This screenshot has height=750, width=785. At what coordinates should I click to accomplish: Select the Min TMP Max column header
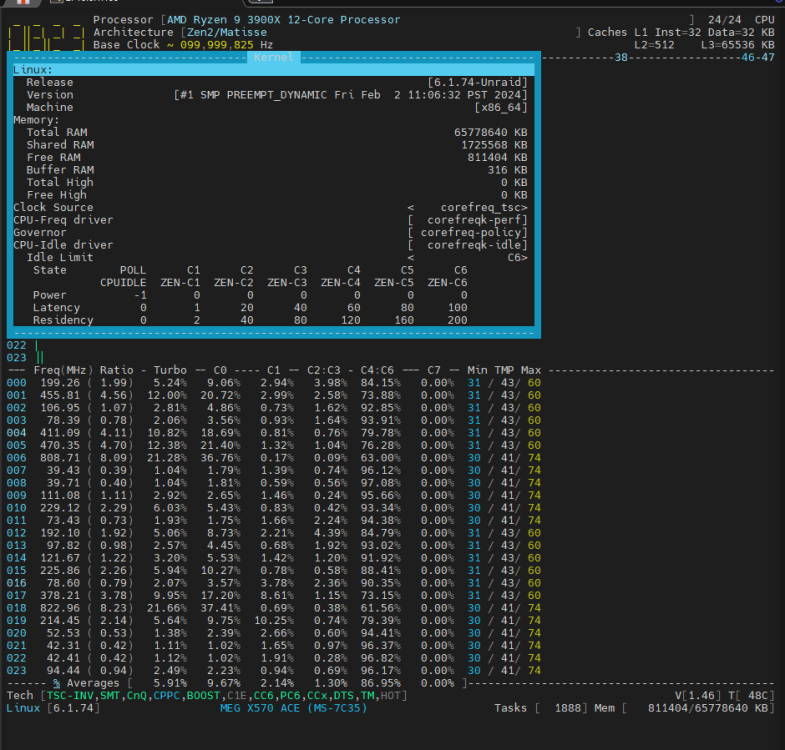pyautogui.click(x=504, y=370)
